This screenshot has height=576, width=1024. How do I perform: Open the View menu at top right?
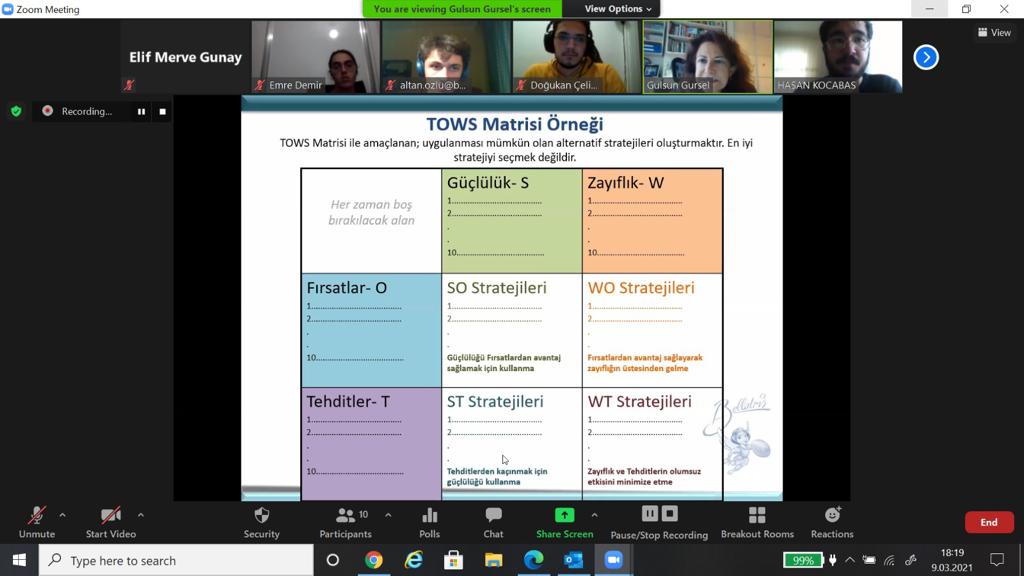pos(994,33)
